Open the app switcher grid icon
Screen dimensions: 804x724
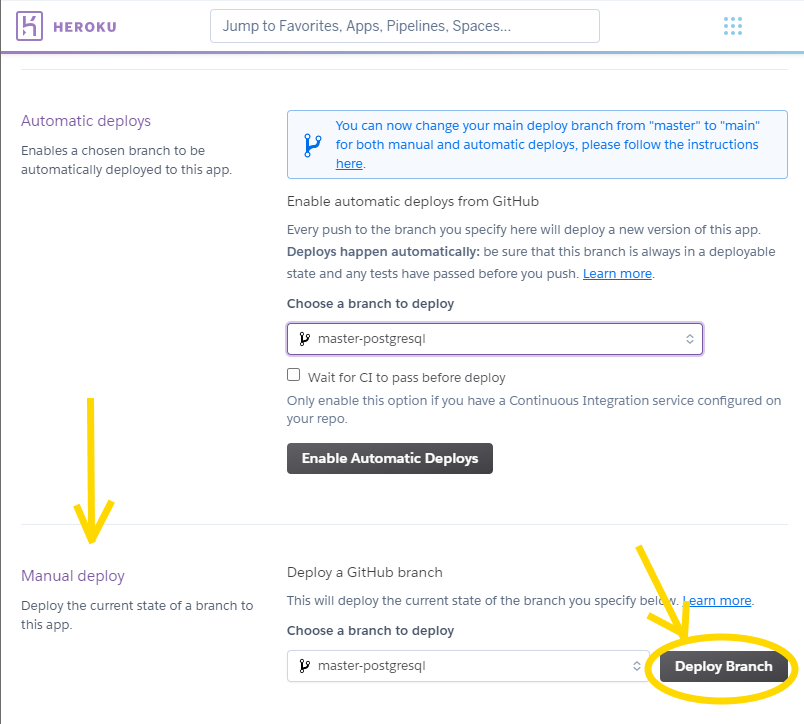(733, 26)
